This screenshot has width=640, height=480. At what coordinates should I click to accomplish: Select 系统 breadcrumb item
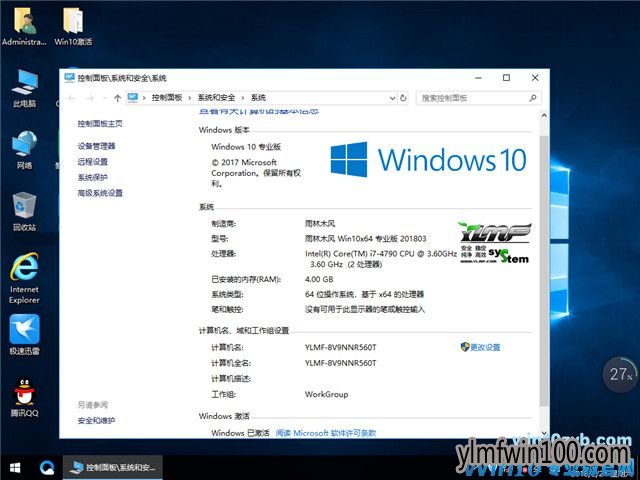coord(258,98)
